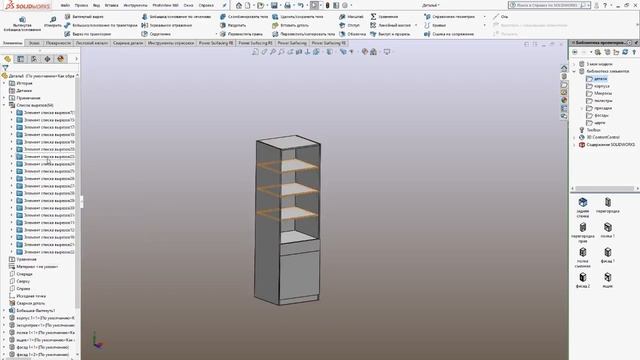This screenshot has height=360, width=640.
Task: Select the Measure (Измерить) tool
Action: (x=53, y=22)
